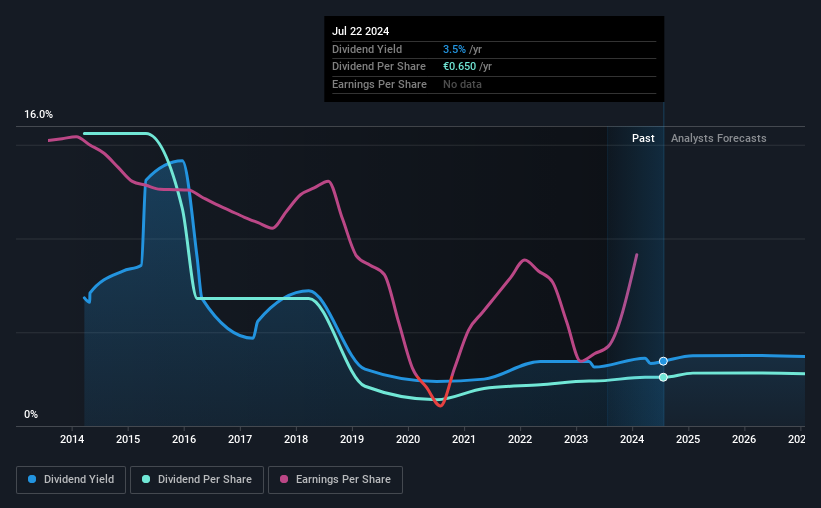Click the 2022 x-axis label
This screenshot has width=821, height=508.
pyautogui.click(x=520, y=439)
